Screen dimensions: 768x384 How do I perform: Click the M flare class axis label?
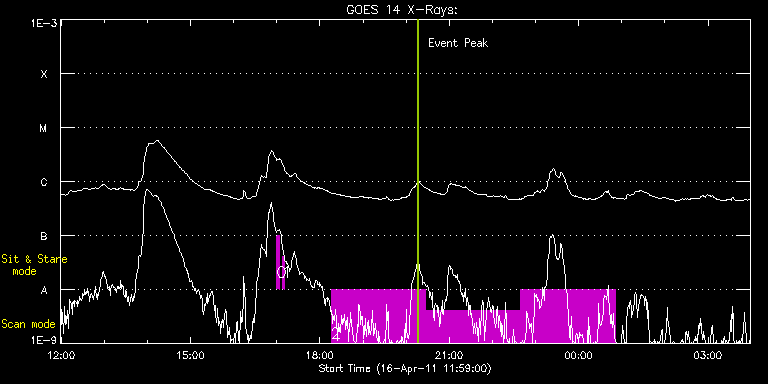tap(44, 128)
